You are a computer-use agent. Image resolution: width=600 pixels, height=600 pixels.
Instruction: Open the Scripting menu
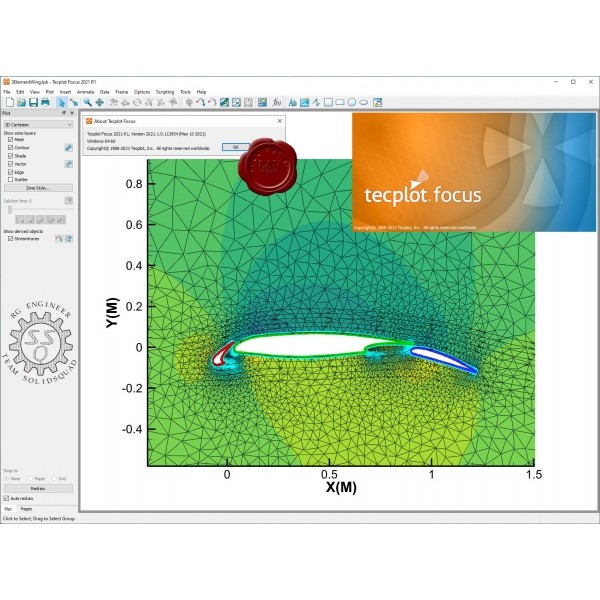pos(165,92)
